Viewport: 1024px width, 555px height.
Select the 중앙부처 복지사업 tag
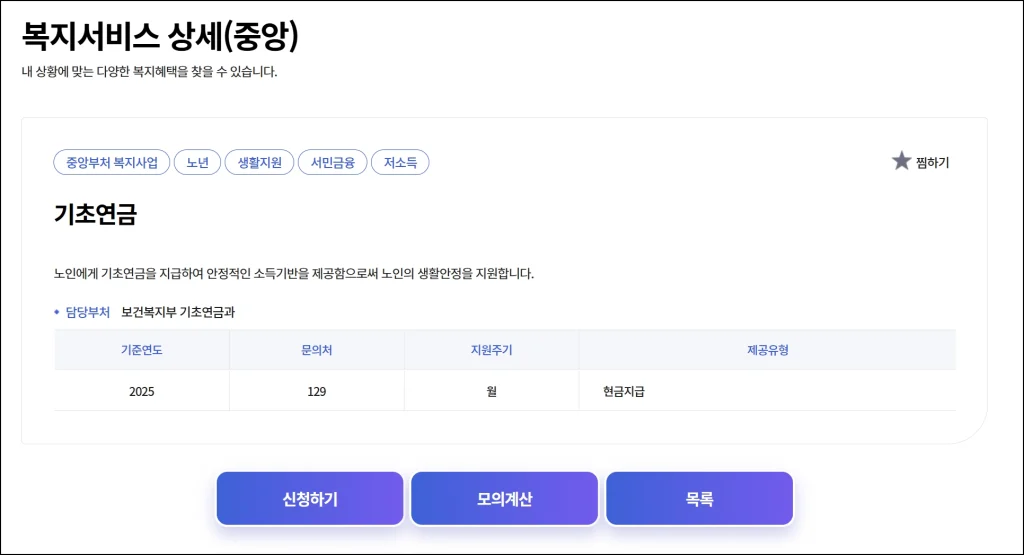[111, 163]
